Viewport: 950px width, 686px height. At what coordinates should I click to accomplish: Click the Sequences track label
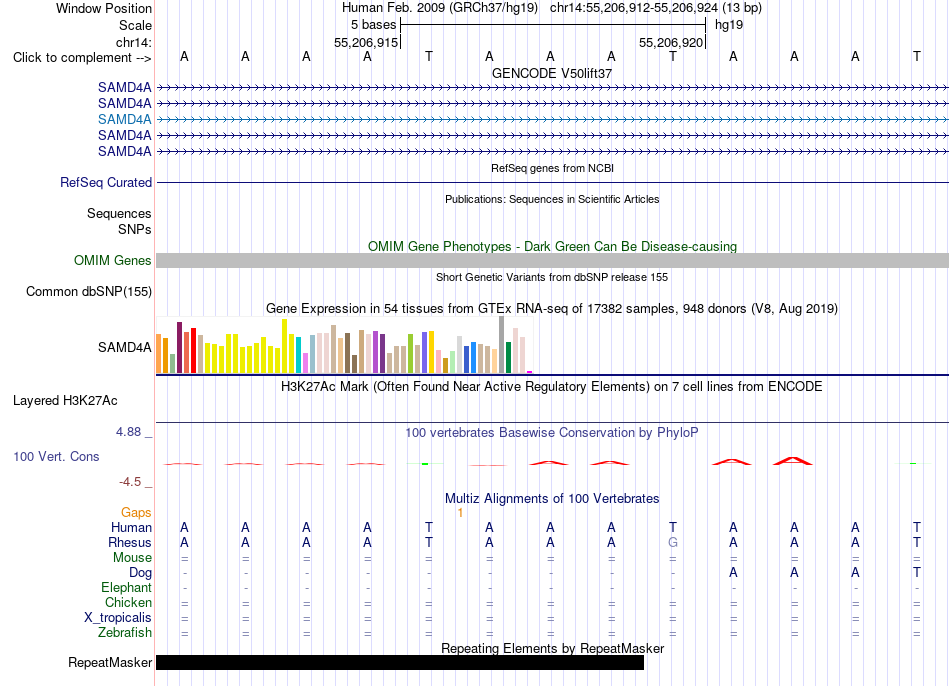point(119,213)
